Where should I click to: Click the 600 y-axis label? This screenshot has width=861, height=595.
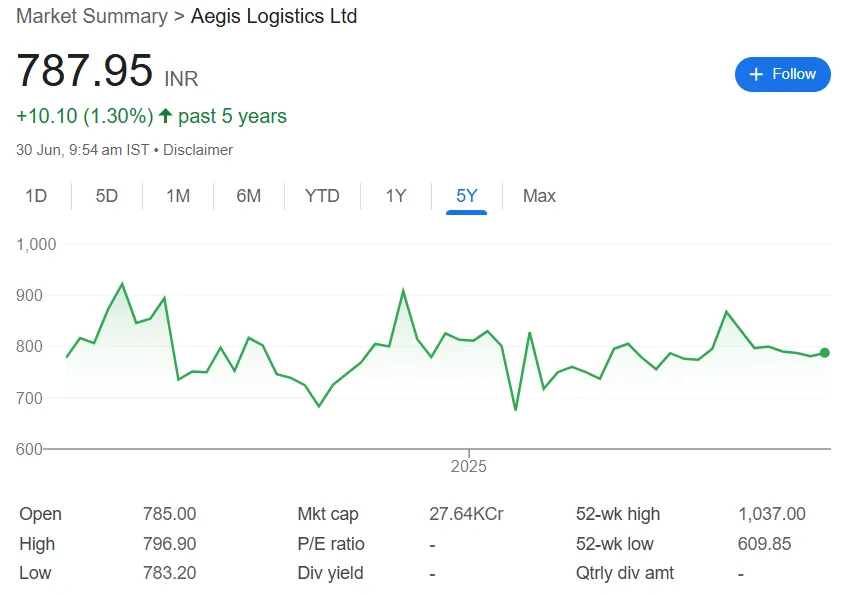[30, 449]
